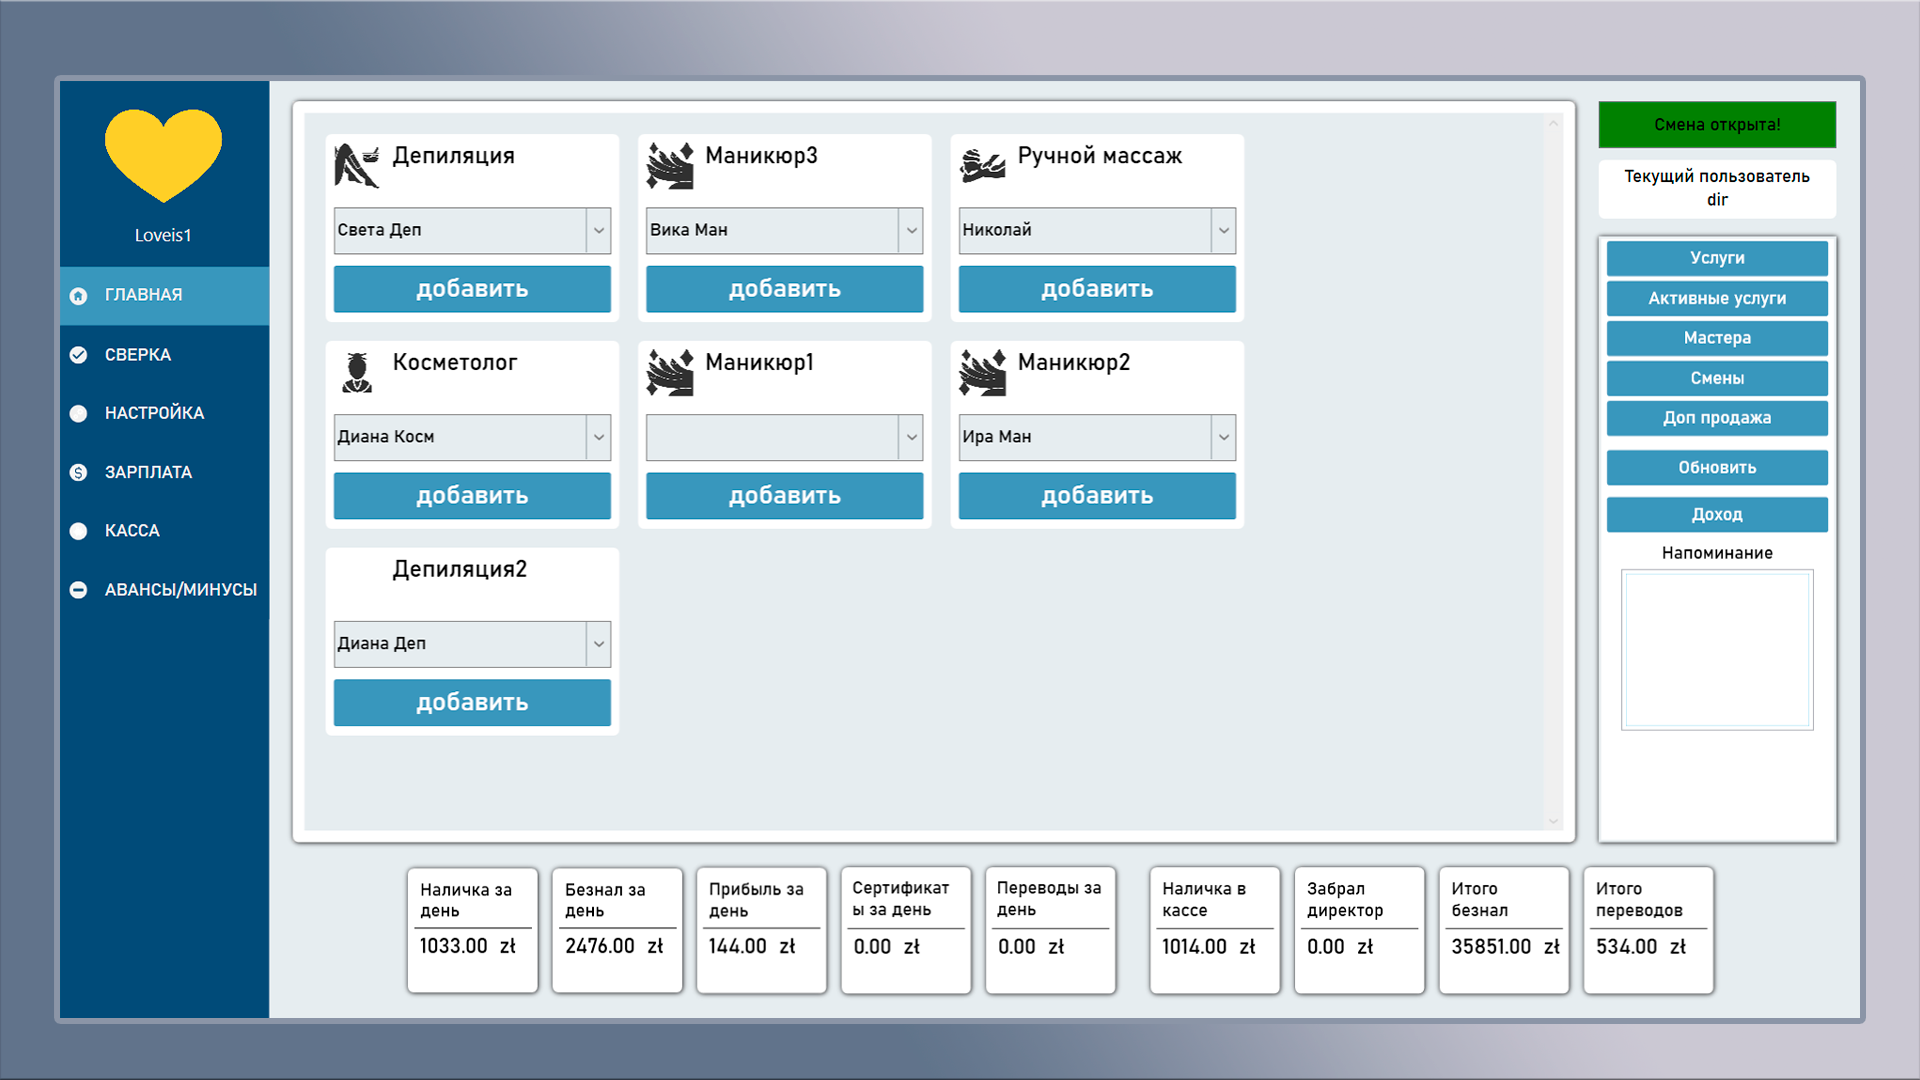This screenshot has height=1080, width=1920.
Task: Select the НАСТРОЙКА sidebar entry
Action: tap(153, 412)
